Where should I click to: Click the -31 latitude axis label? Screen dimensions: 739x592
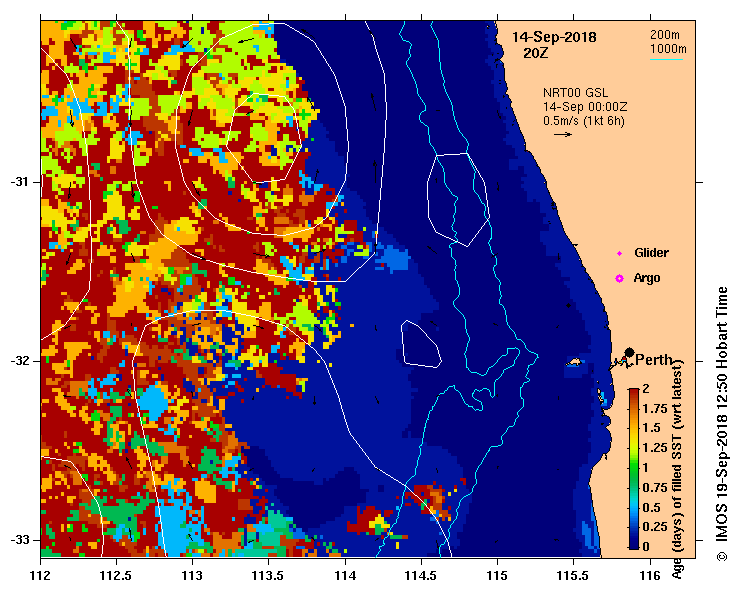click(19, 182)
